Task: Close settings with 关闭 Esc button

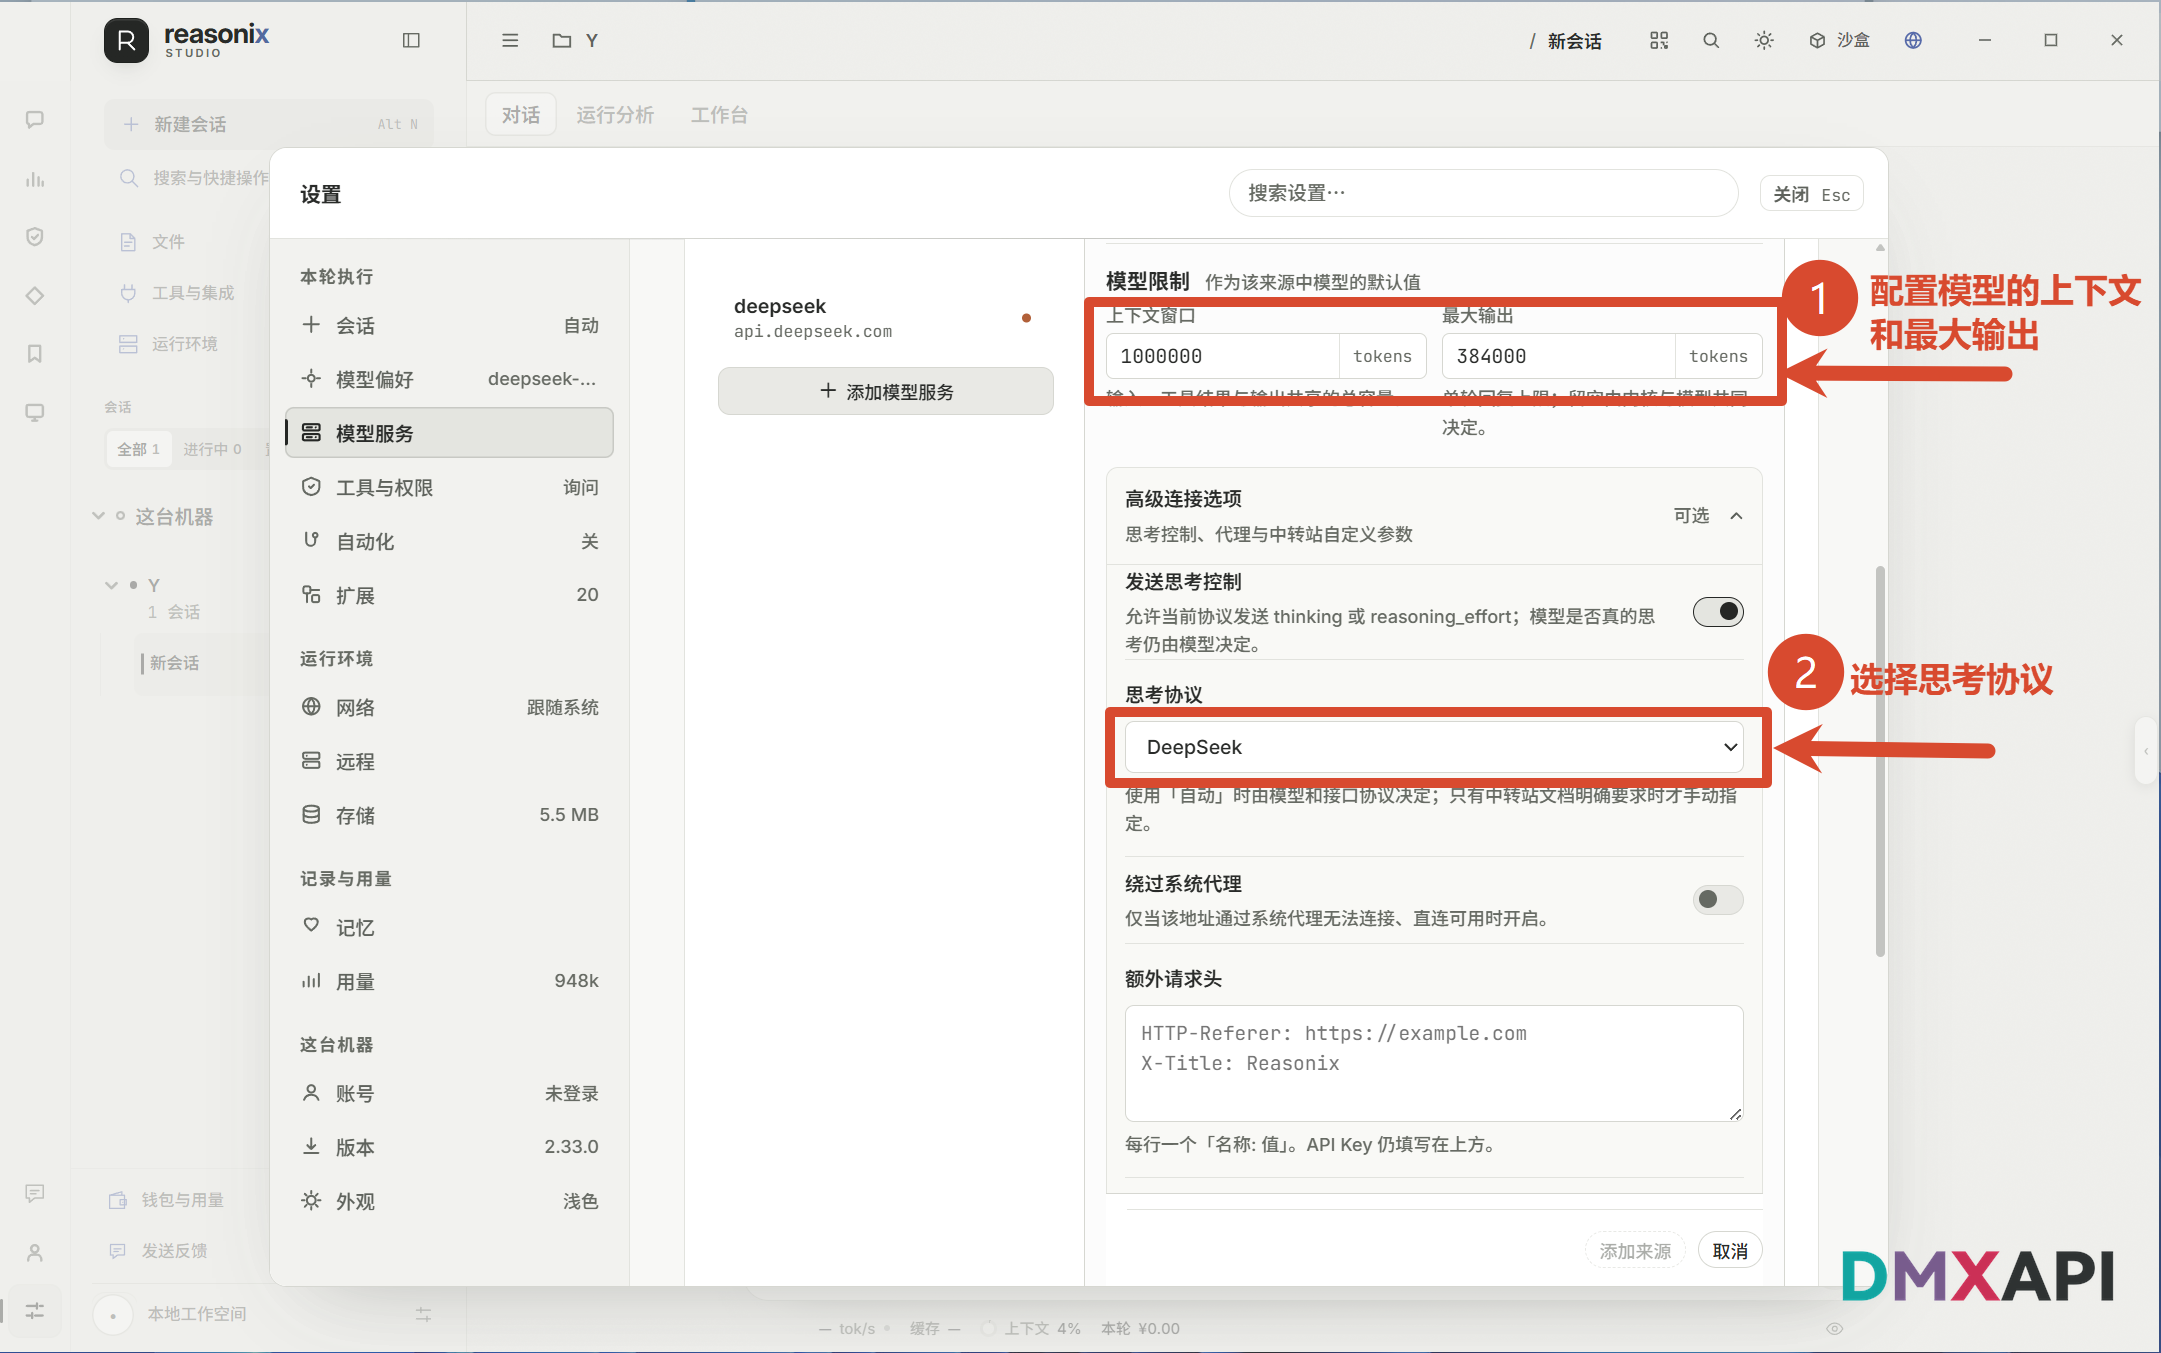Action: point(1811,194)
